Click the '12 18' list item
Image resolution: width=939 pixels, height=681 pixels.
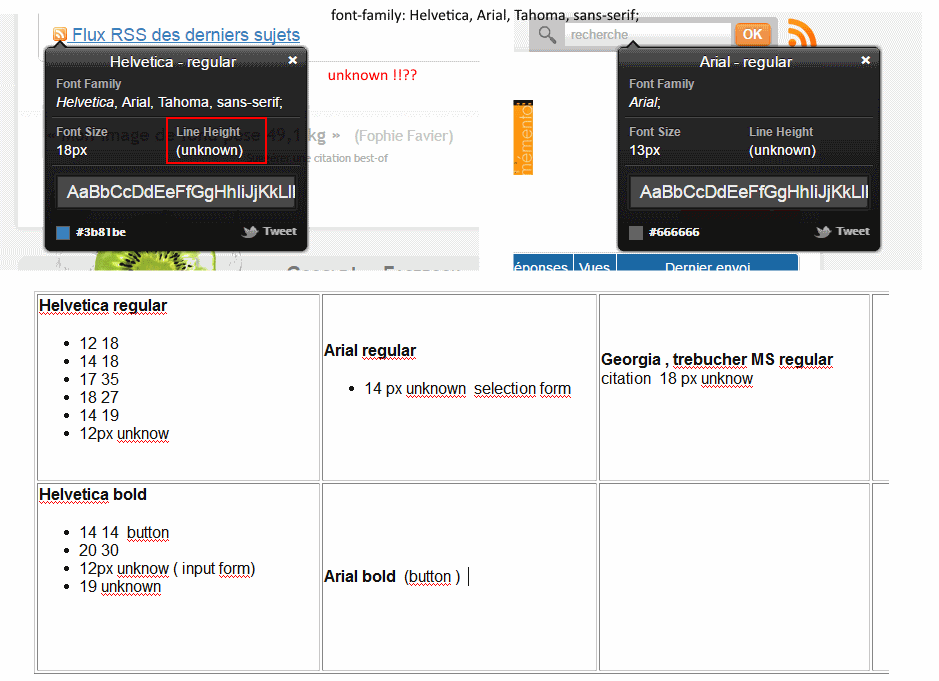(x=99, y=343)
